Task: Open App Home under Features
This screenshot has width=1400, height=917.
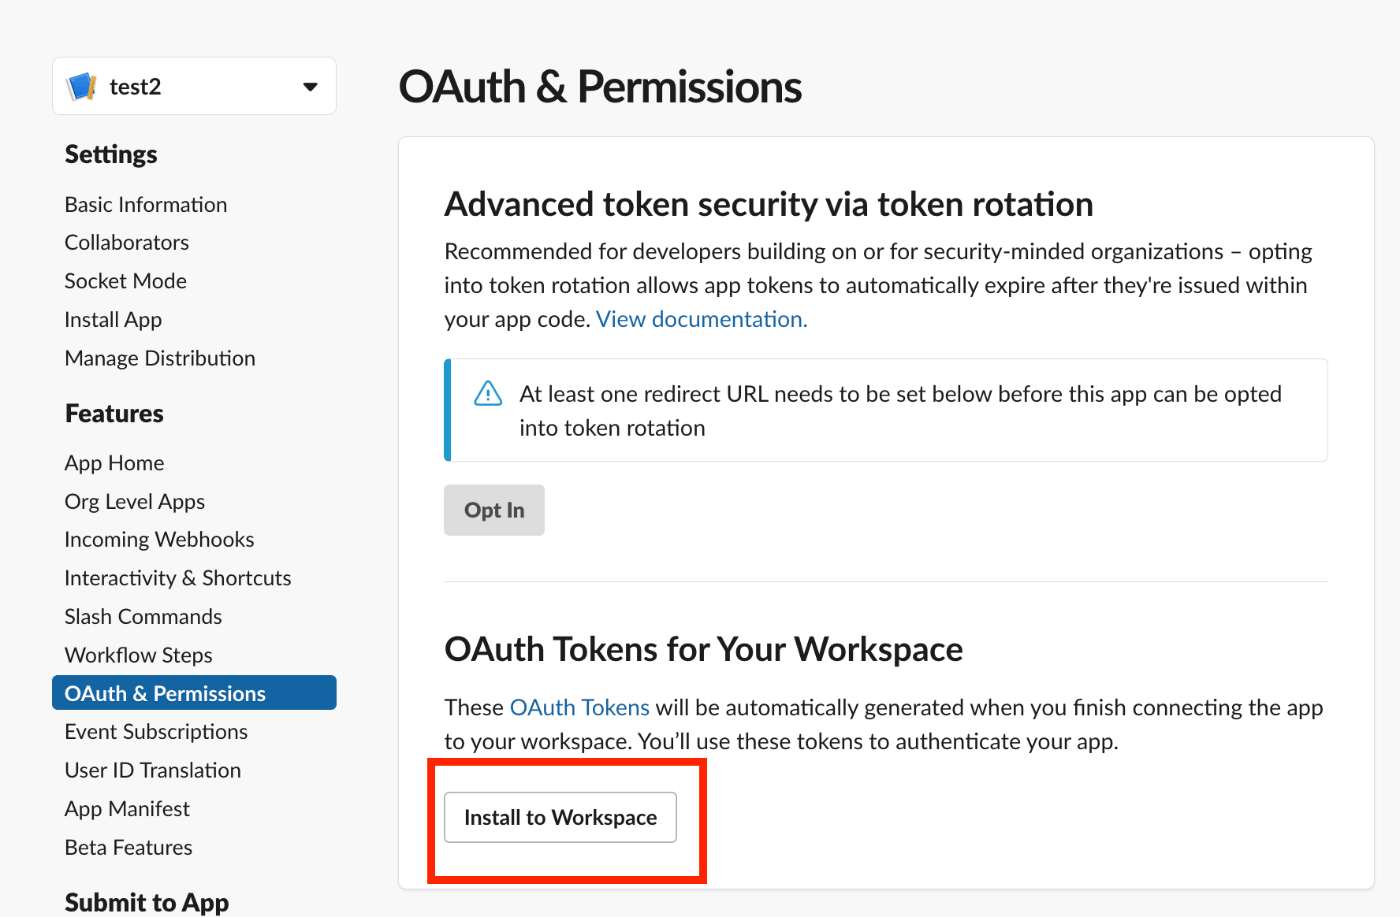Action: coord(114,463)
